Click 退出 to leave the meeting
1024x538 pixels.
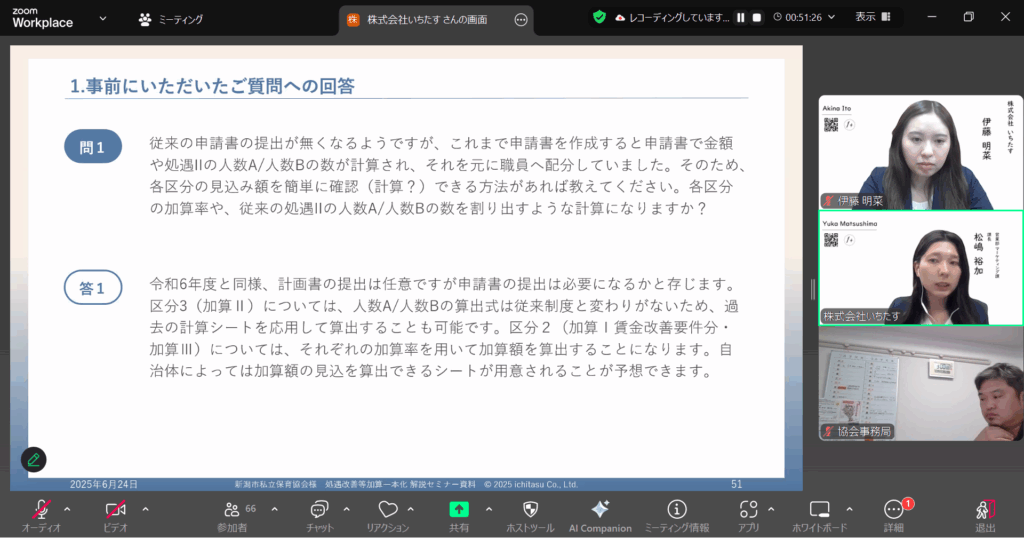tap(985, 512)
